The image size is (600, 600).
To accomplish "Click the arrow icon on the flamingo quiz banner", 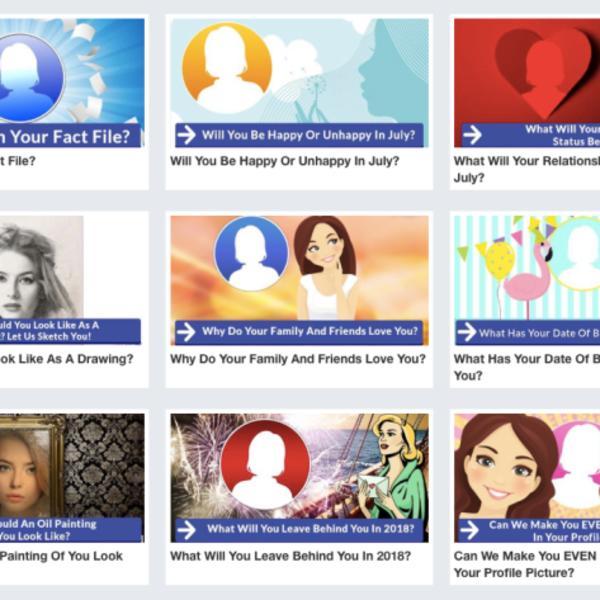I will (467, 332).
